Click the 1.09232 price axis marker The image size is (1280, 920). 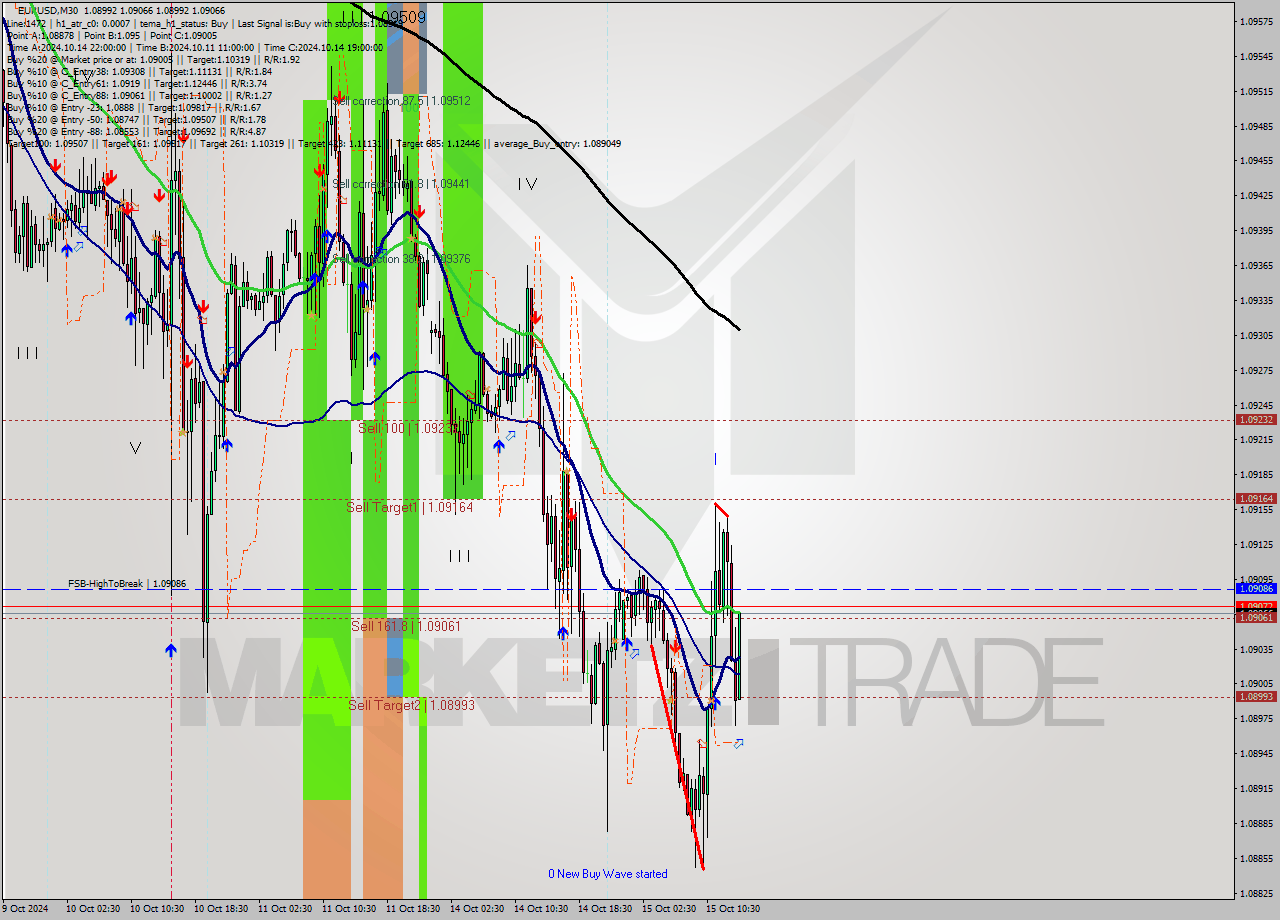point(1256,420)
